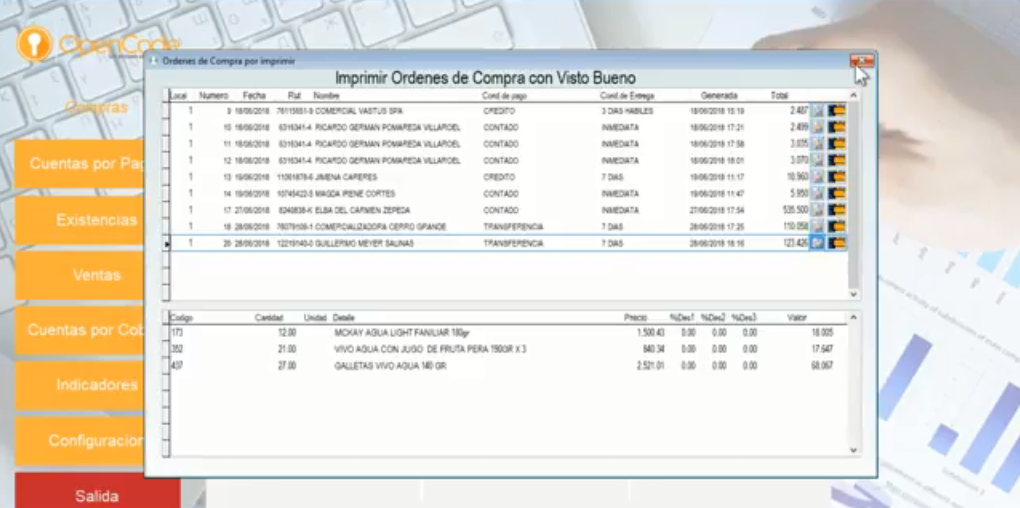Click the 'Cond.de Entrega' column header
1020x508 pixels.
point(626,96)
